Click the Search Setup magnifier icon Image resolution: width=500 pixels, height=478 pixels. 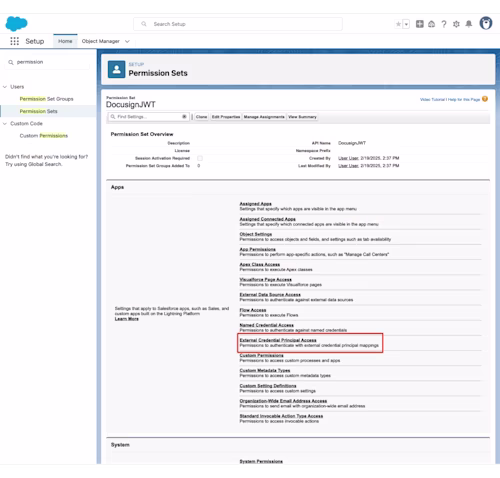144,24
